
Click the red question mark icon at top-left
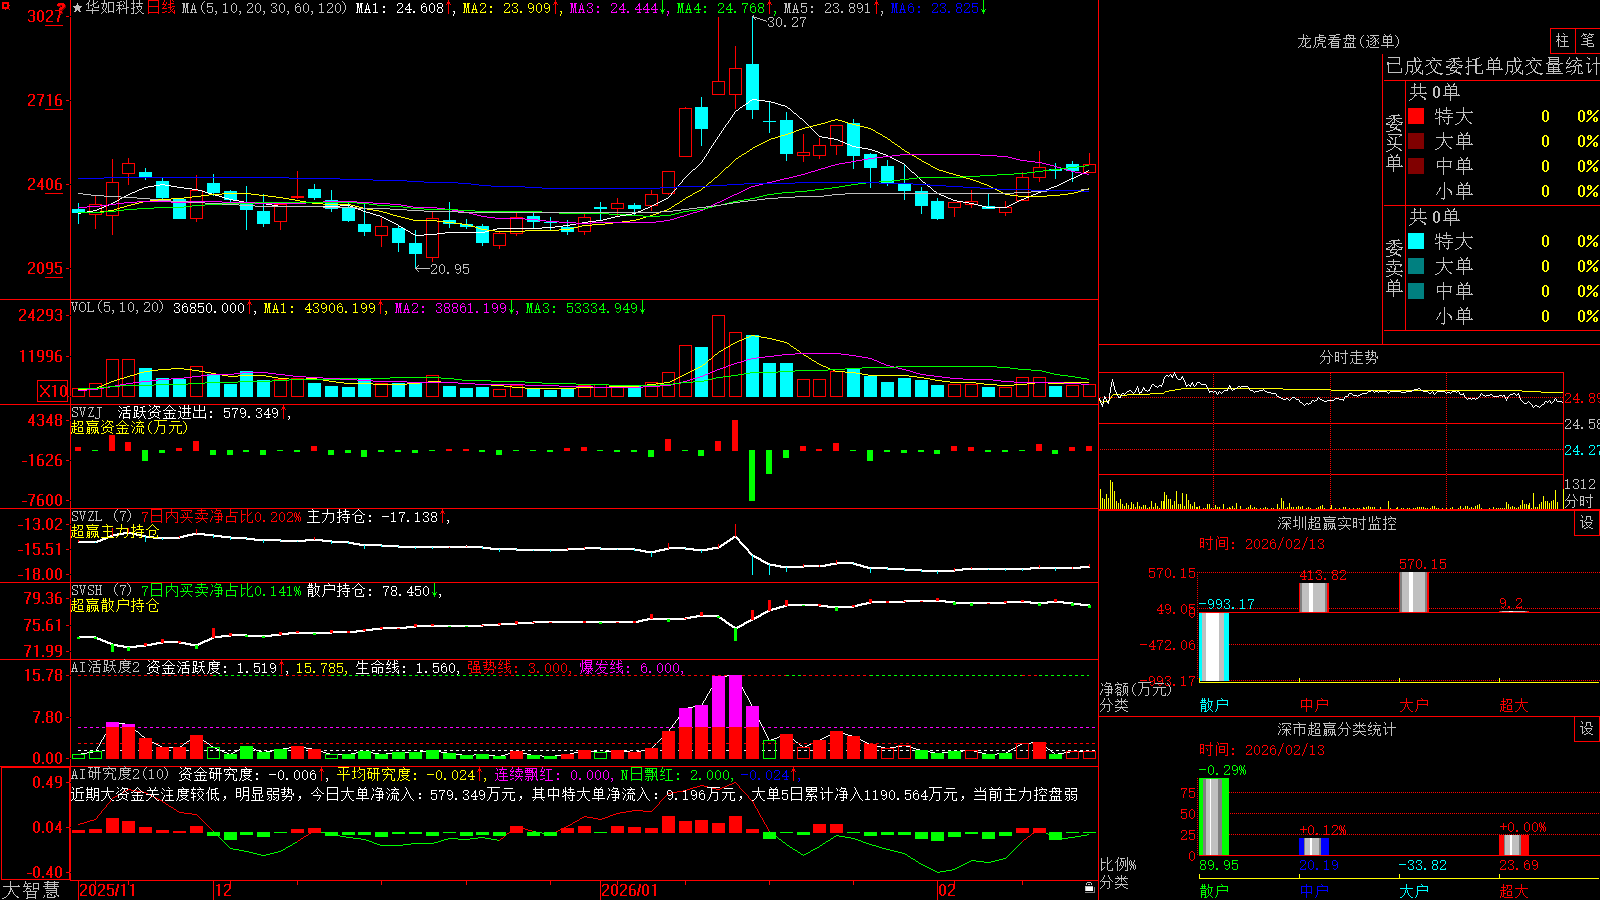pyautogui.click(x=62, y=9)
